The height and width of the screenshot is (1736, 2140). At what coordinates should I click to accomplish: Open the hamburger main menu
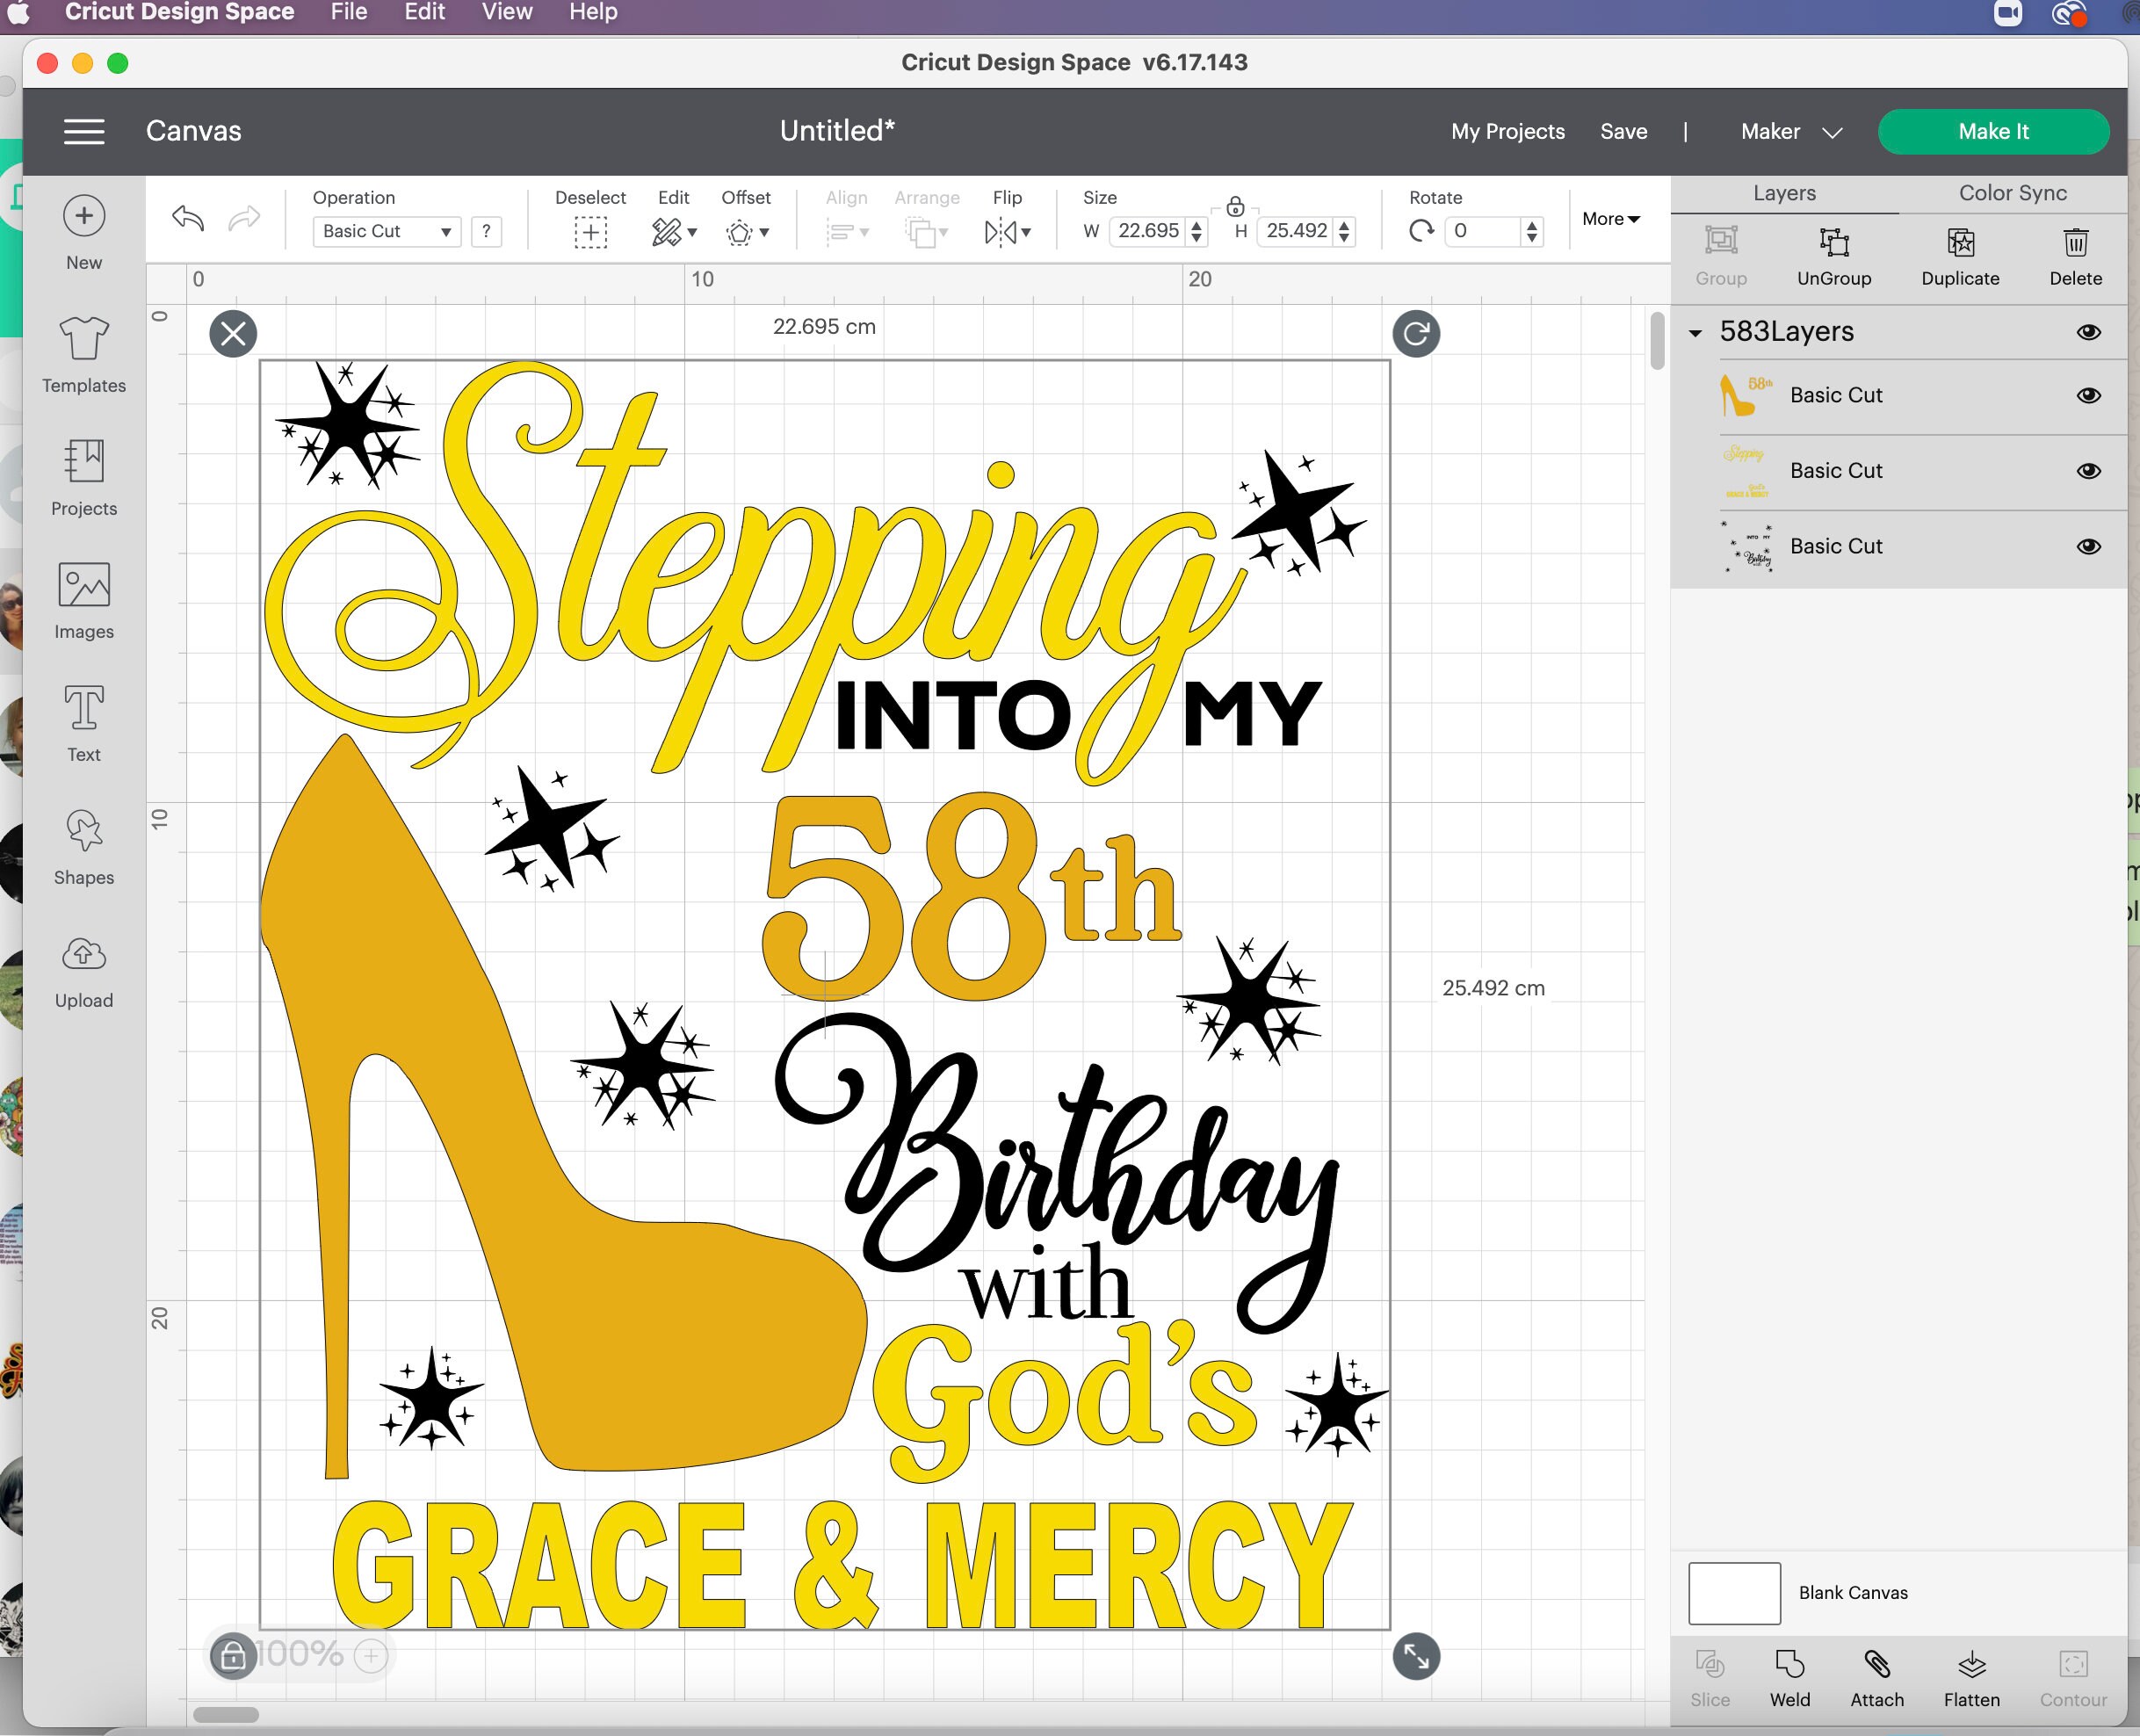(84, 131)
